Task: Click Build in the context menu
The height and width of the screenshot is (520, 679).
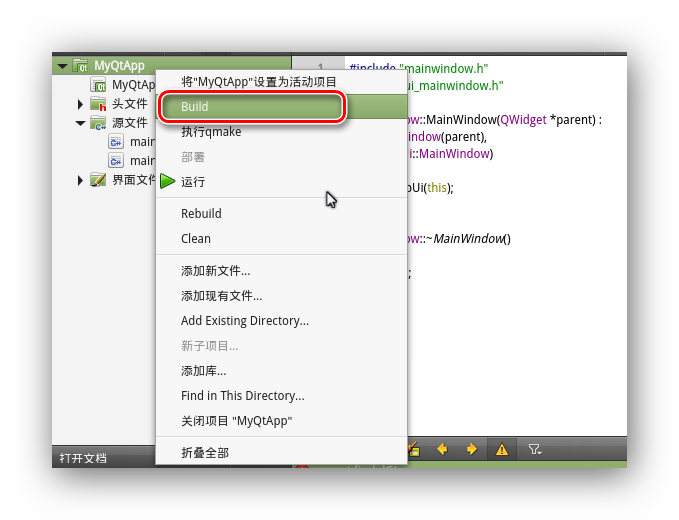Action: click(281, 107)
